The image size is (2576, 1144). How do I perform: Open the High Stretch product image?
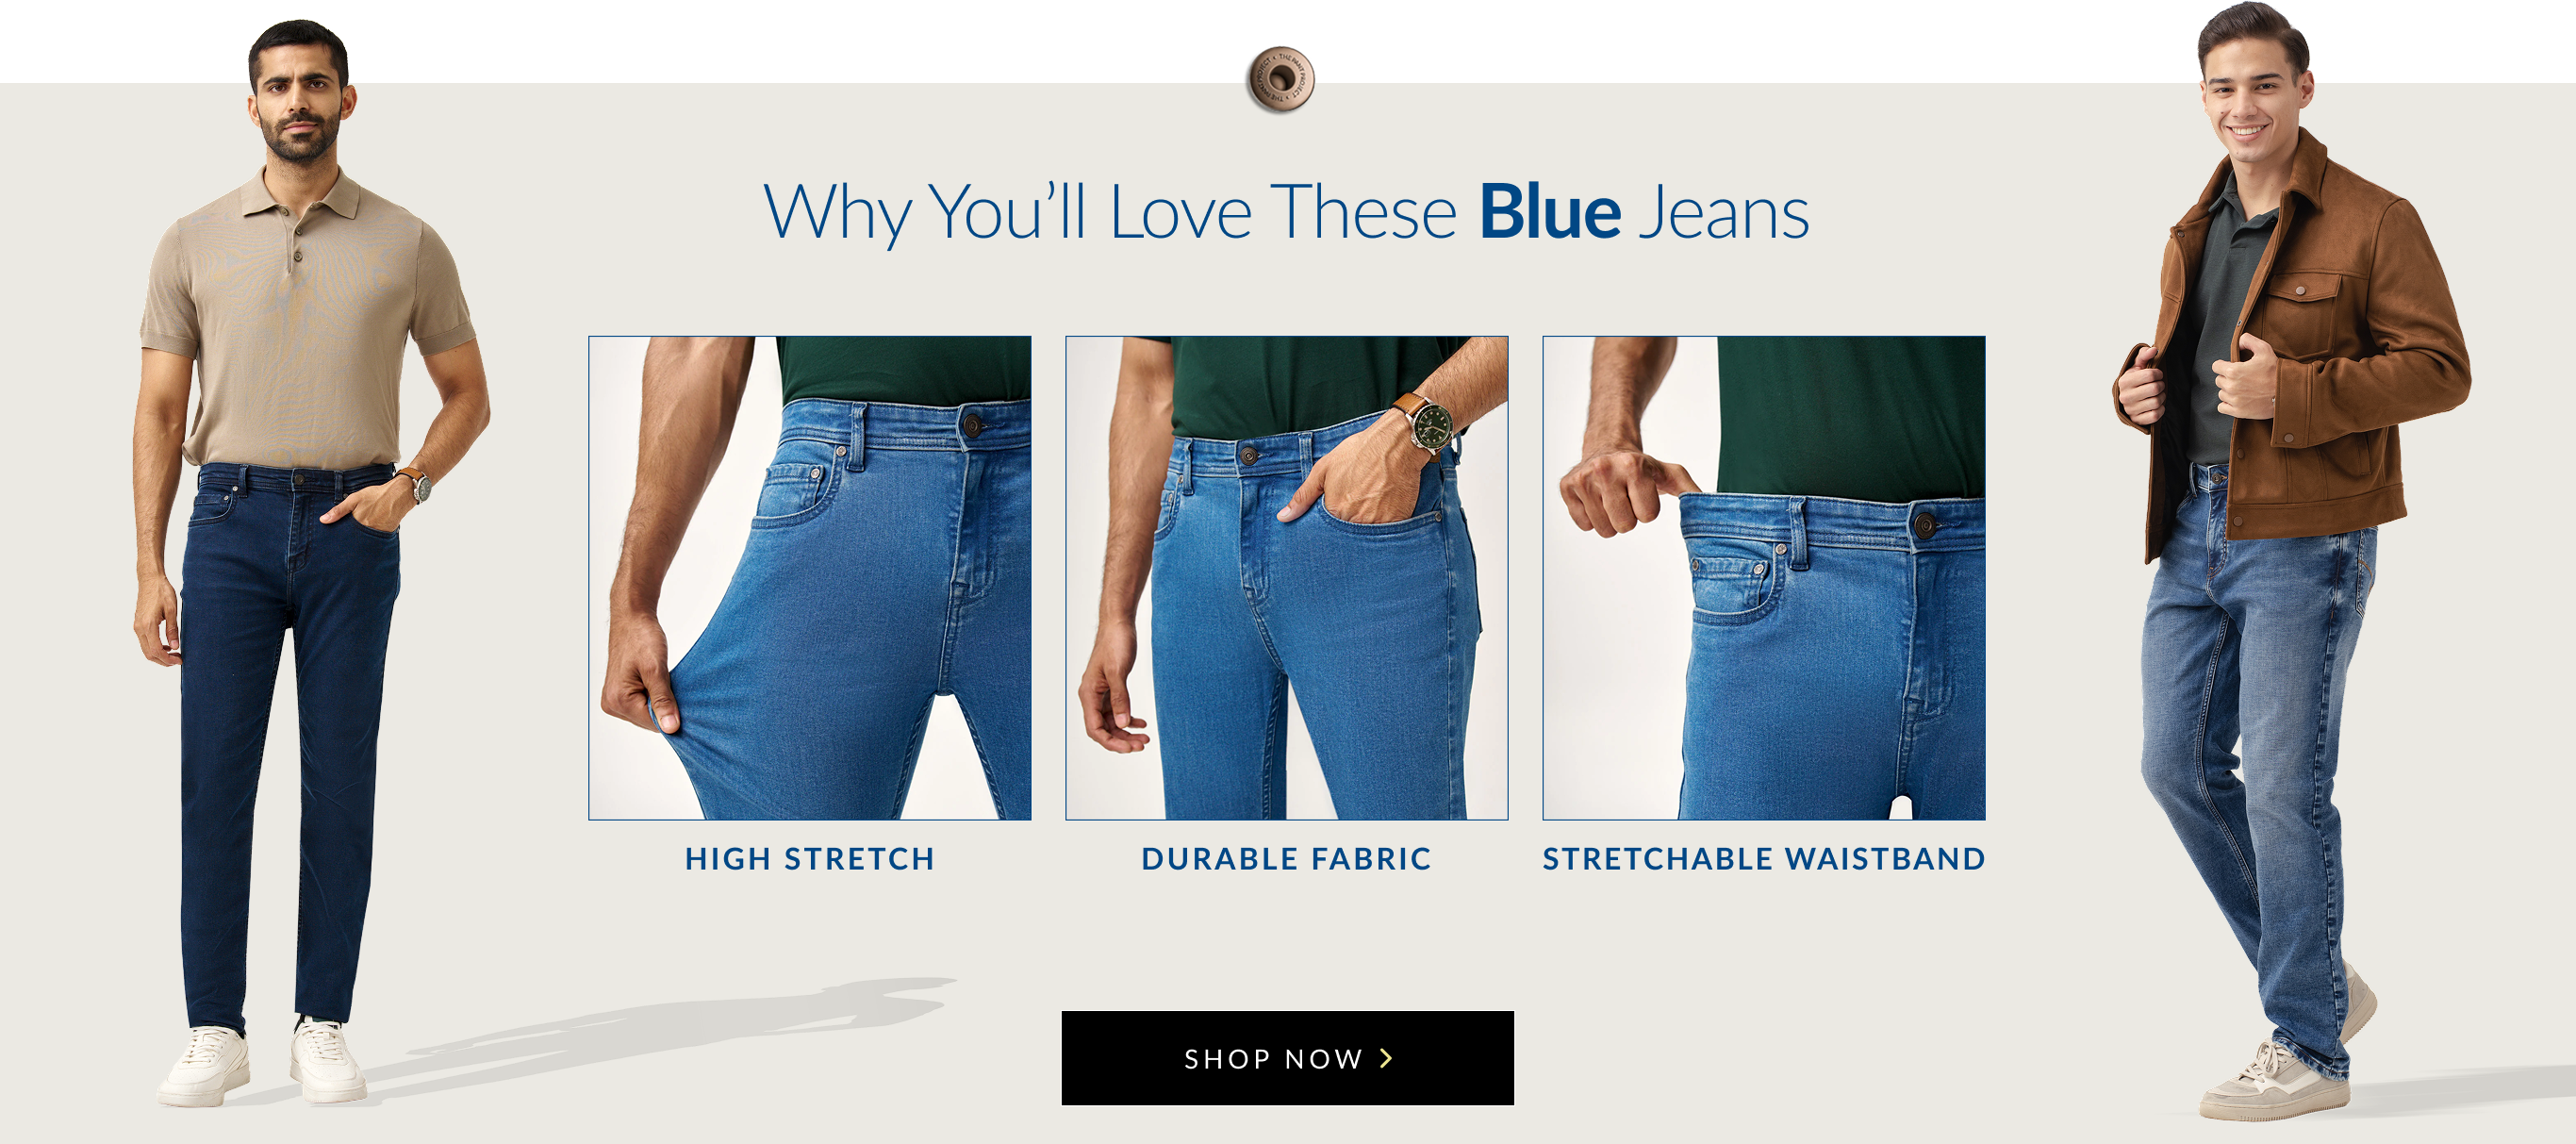click(809, 578)
